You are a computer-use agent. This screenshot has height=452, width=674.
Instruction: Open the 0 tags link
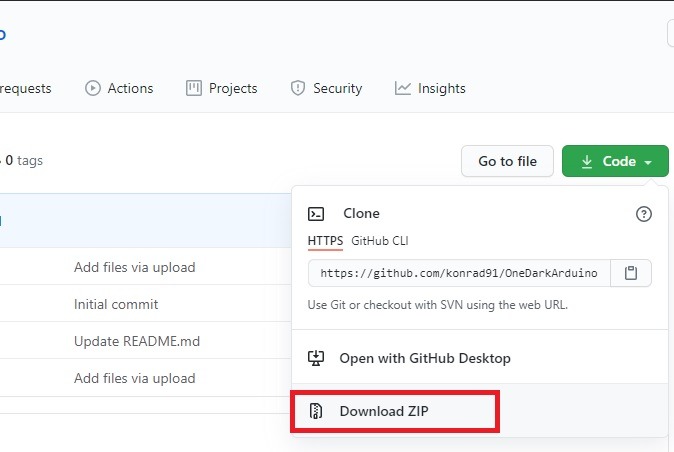point(24,161)
